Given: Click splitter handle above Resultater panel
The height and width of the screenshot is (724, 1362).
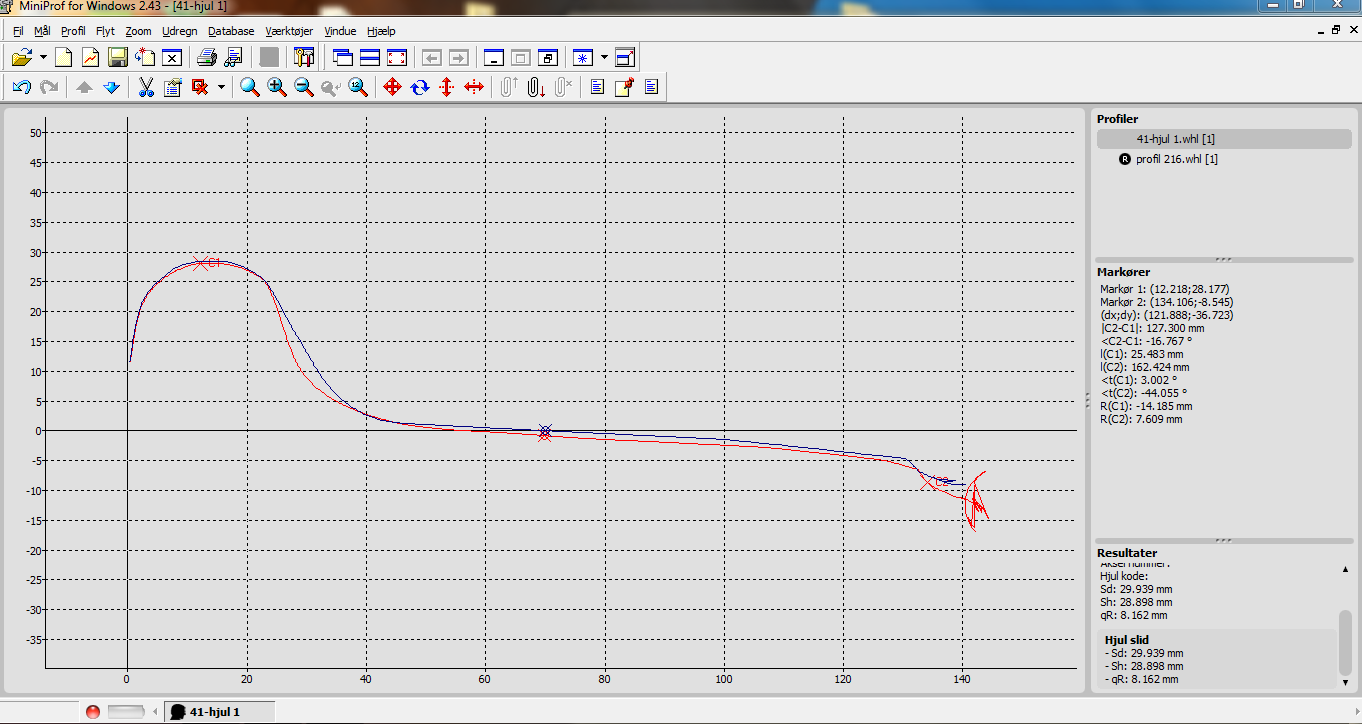Looking at the screenshot, I should pyautogui.click(x=1223, y=540).
